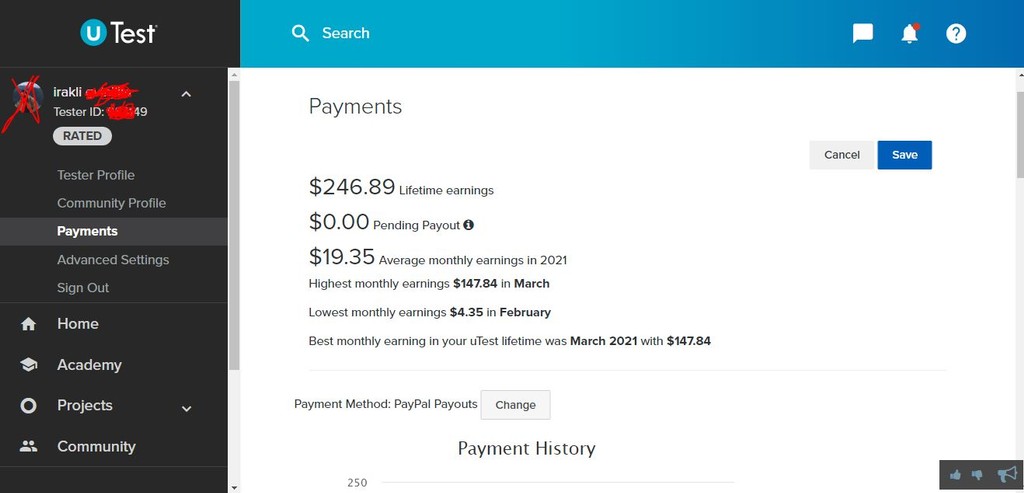Image resolution: width=1024 pixels, height=493 pixels.
Task: Click the search magnifier icon
Action: 300,33
